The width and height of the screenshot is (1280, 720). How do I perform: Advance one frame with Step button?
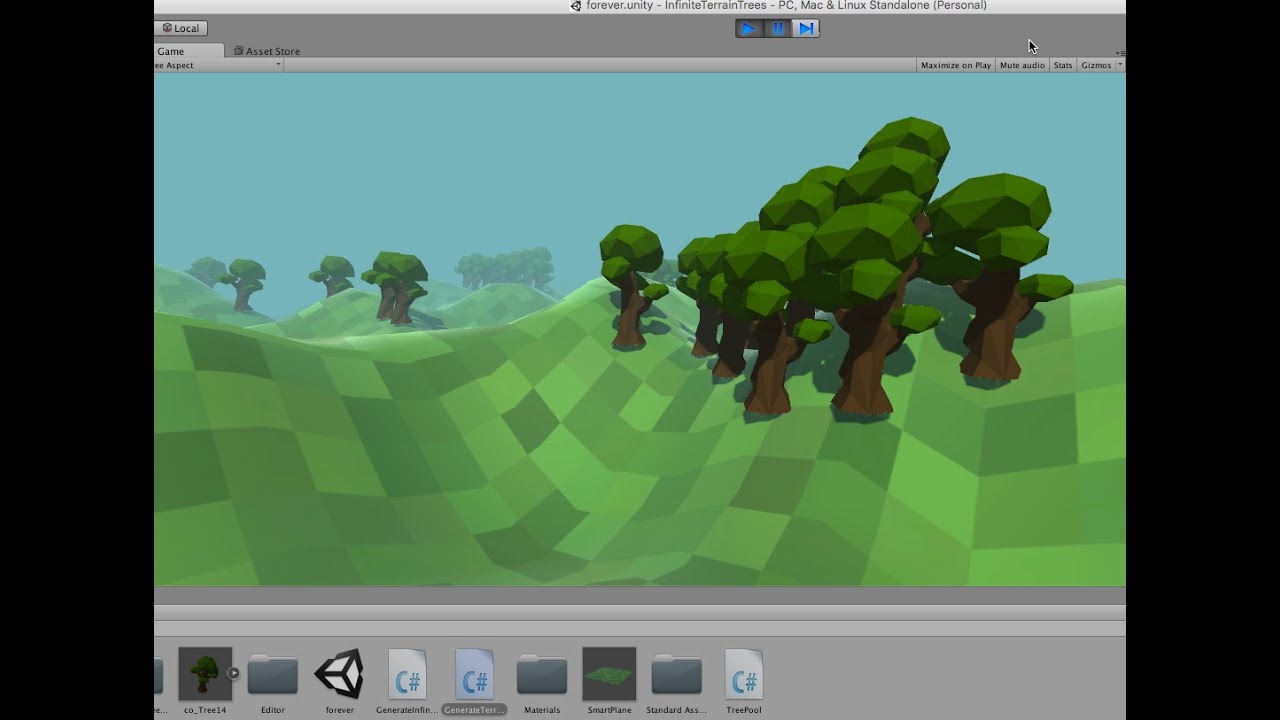[806, 28]
